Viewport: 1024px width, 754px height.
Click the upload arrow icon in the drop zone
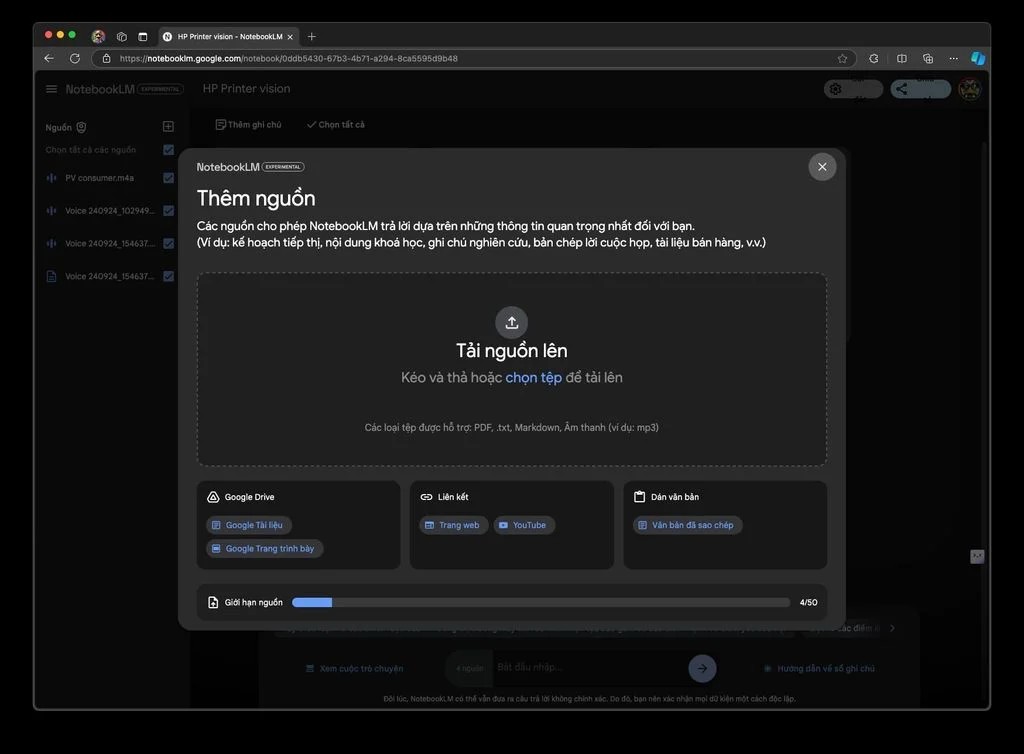(511, 322)
